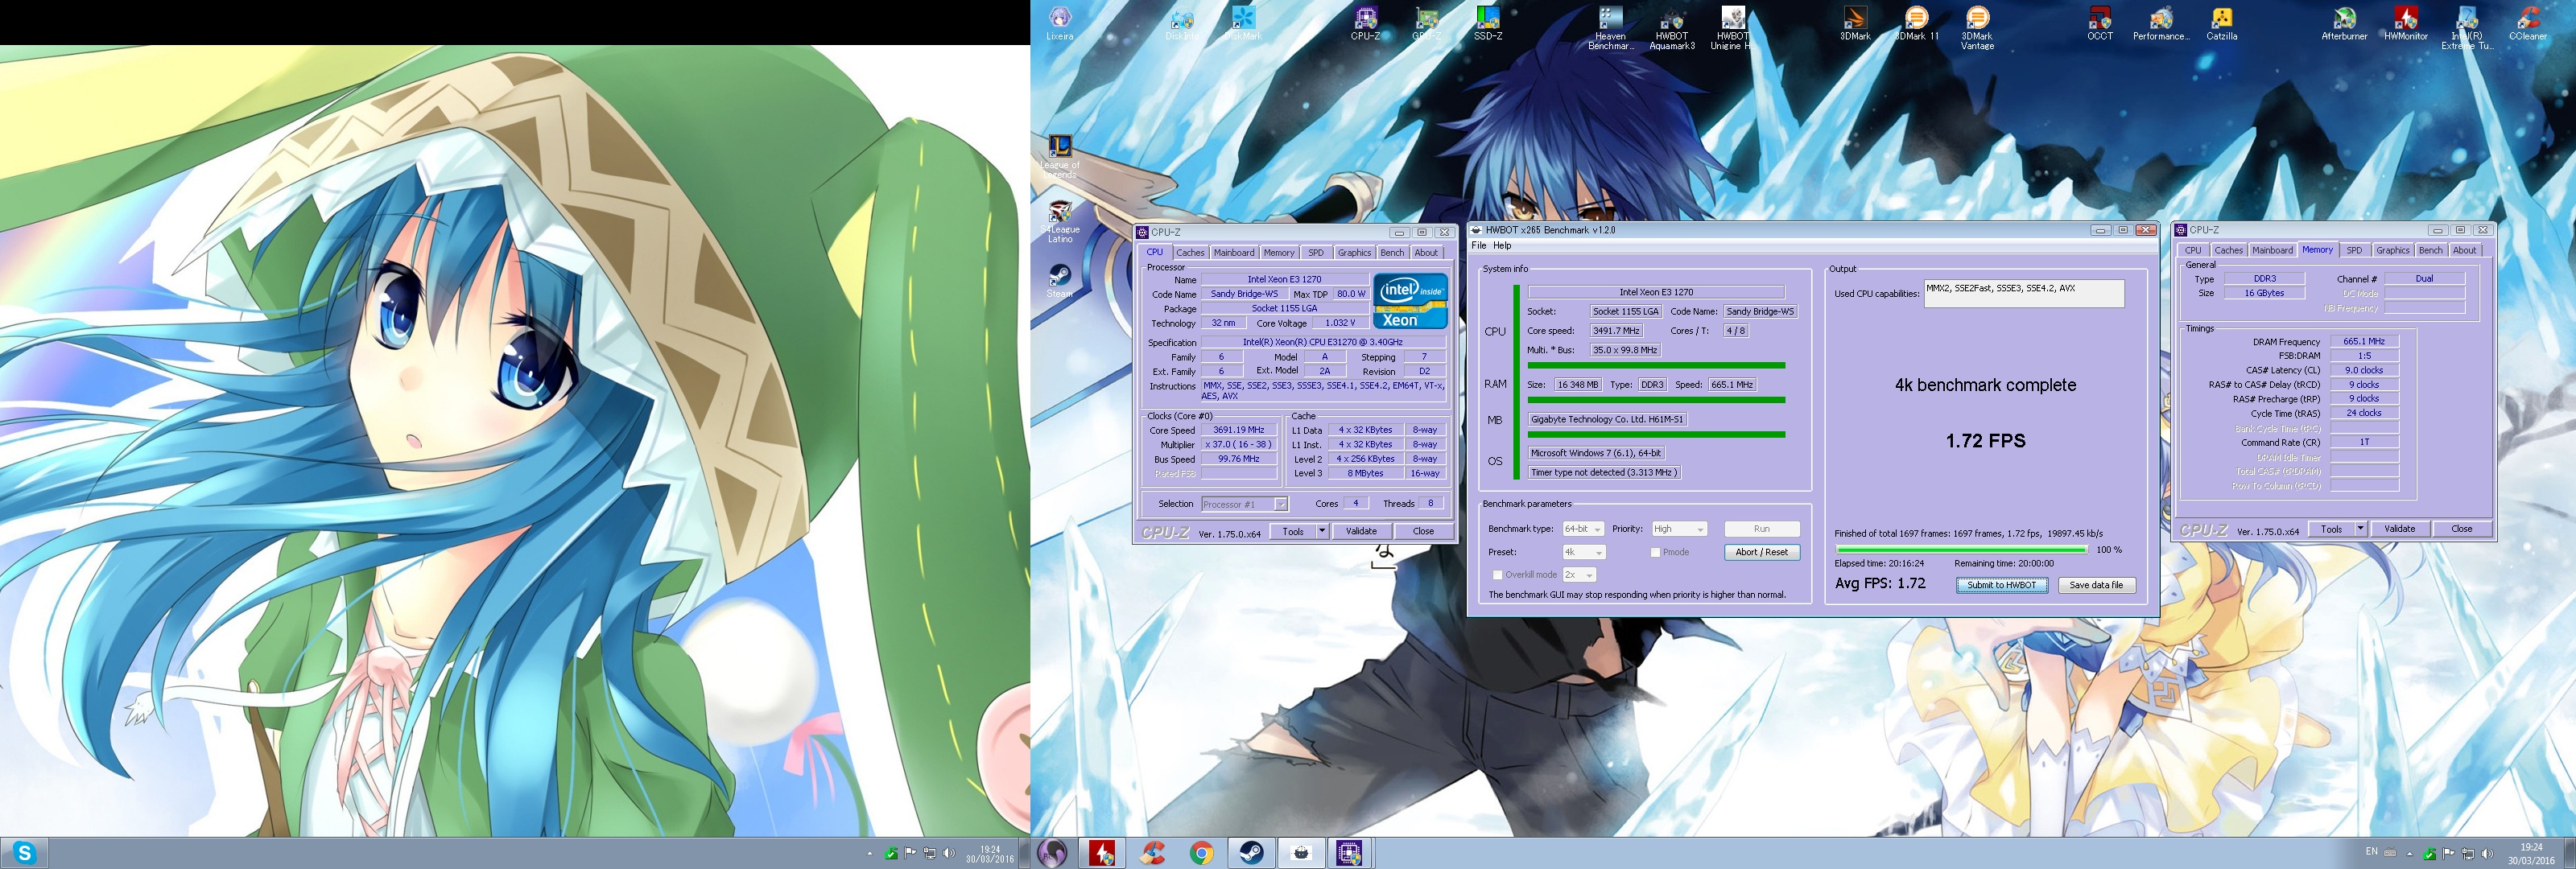
Task: Click the Save data file button
Action: (x=2096, y=585)
